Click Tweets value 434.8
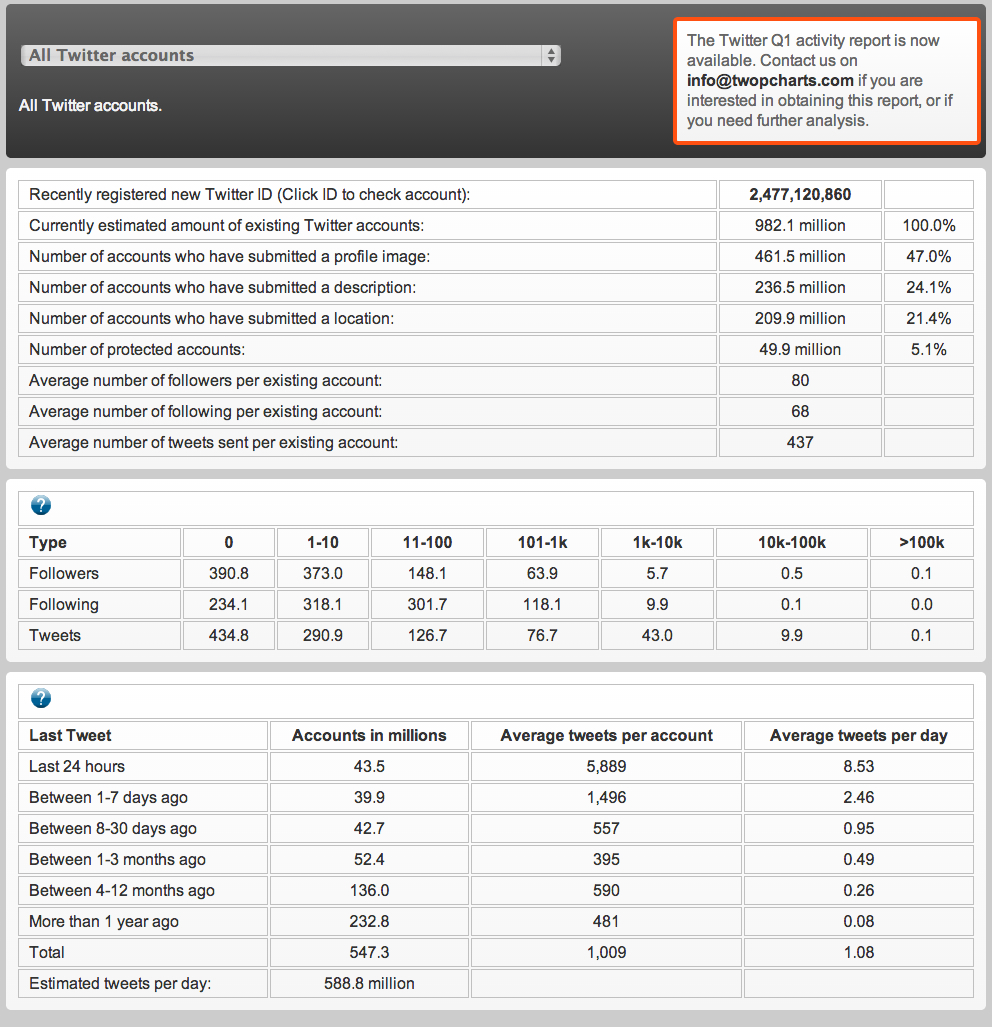The image size is (992, 1027). tap(229, 635)
